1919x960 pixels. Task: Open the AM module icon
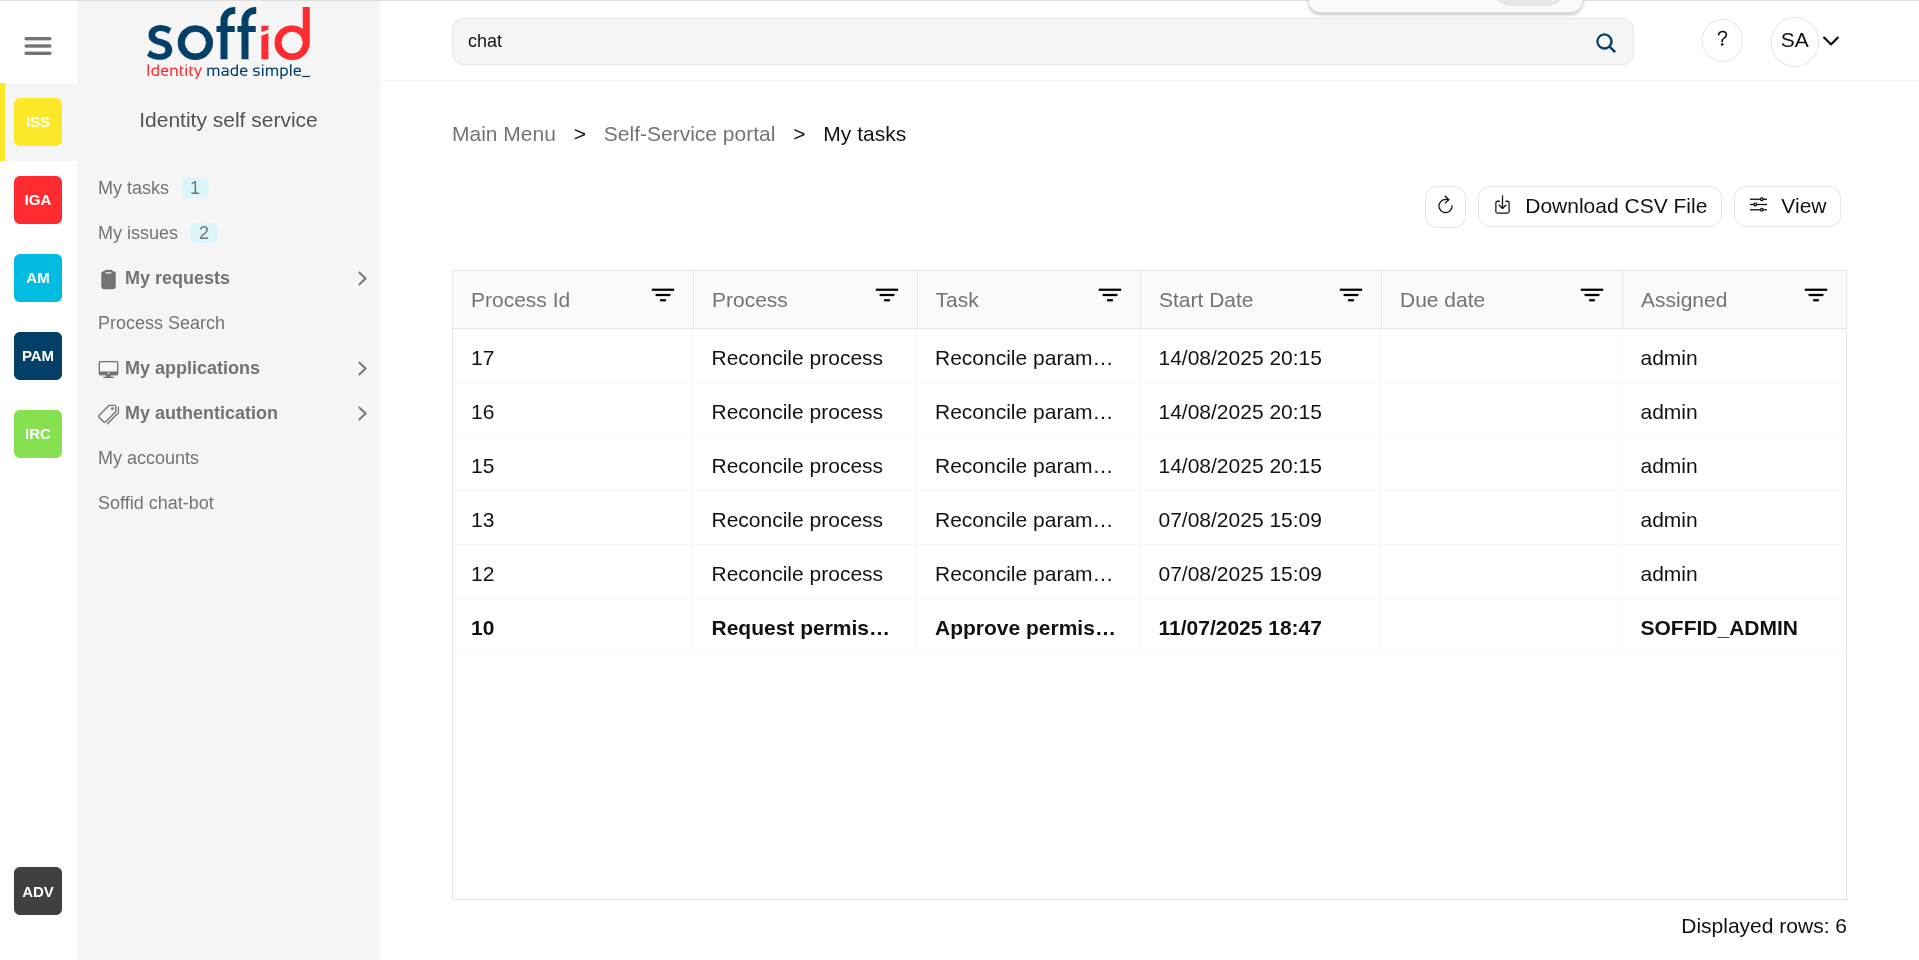click(38, 278)
